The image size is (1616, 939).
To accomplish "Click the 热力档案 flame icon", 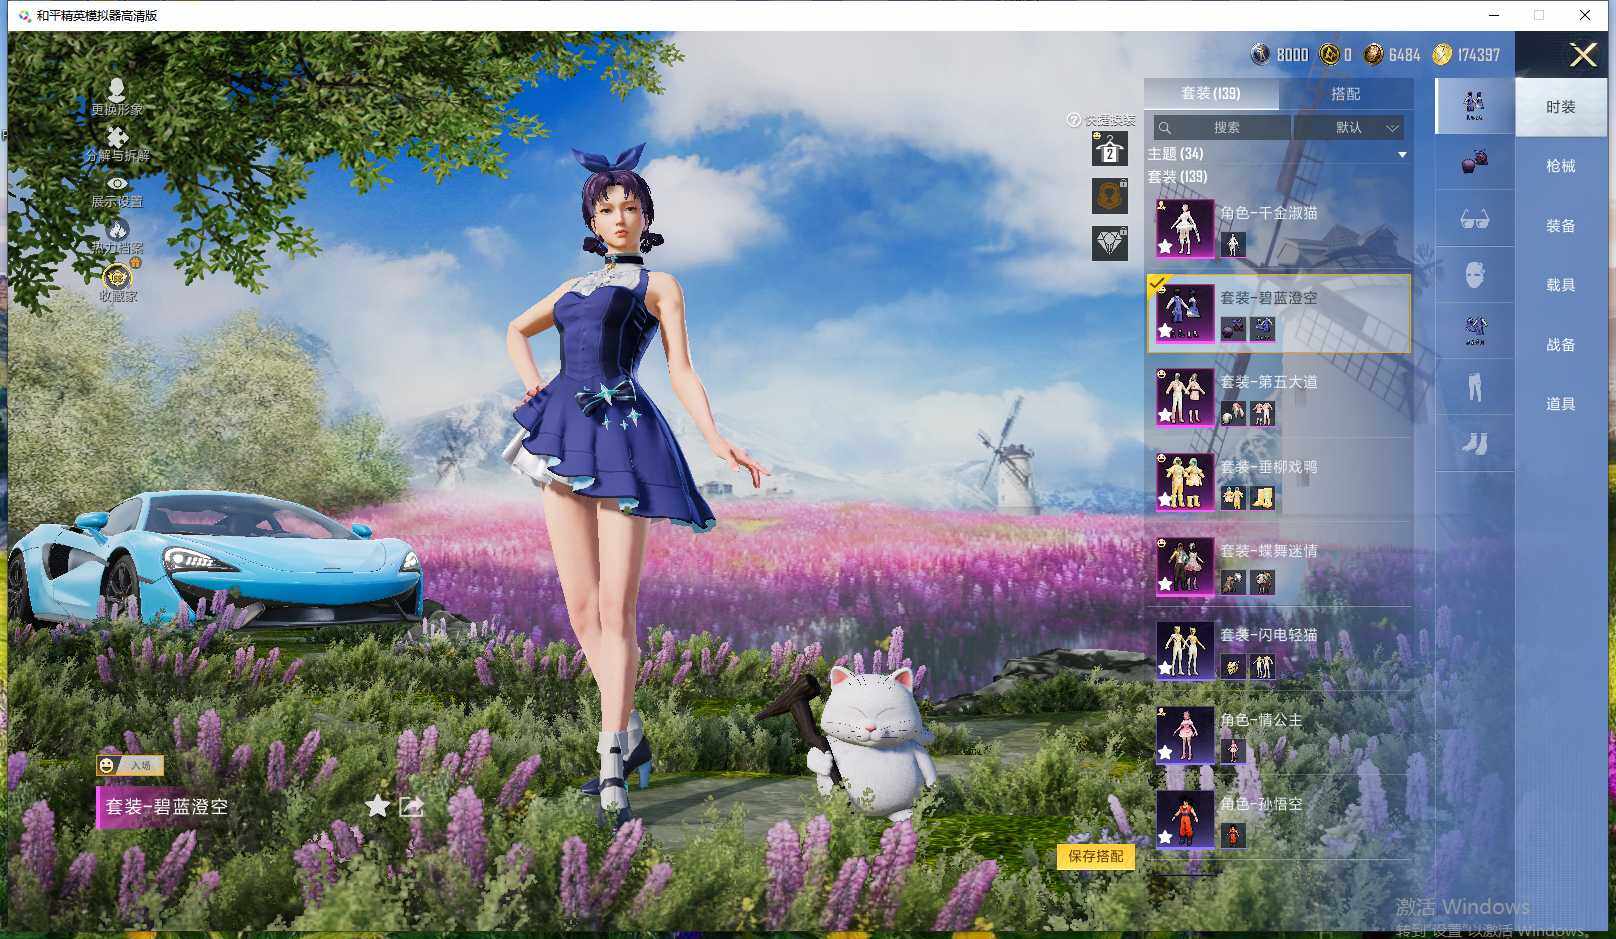I will click(x=120, y=227).
